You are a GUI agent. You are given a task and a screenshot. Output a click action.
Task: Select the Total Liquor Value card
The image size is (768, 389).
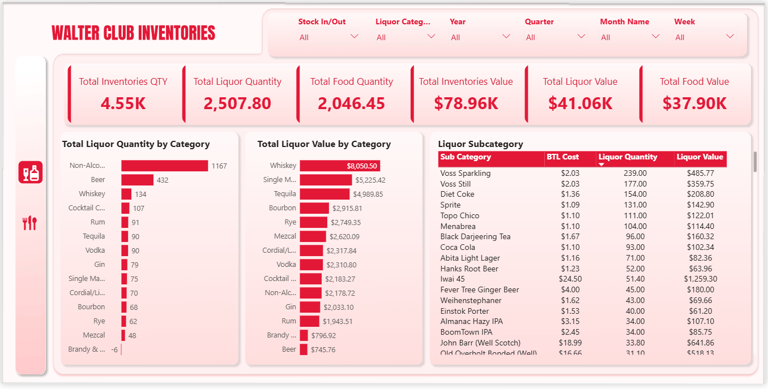580,94
